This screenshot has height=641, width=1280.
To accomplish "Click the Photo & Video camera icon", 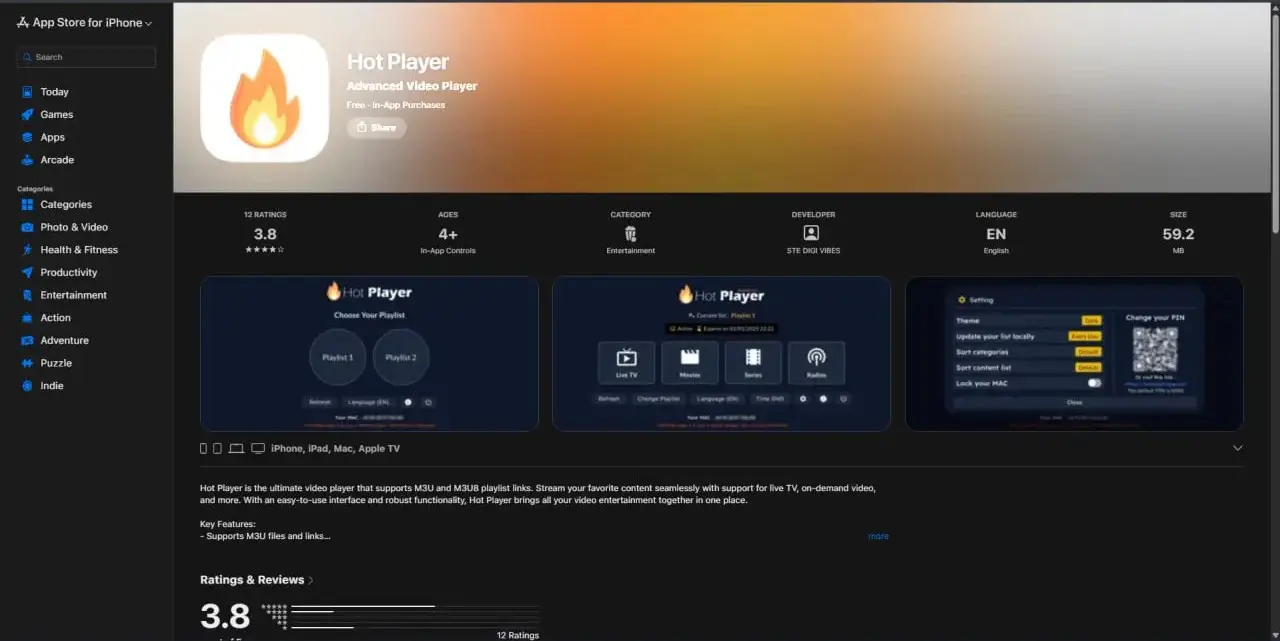I will pyautogui.click(x=27, y=227).
